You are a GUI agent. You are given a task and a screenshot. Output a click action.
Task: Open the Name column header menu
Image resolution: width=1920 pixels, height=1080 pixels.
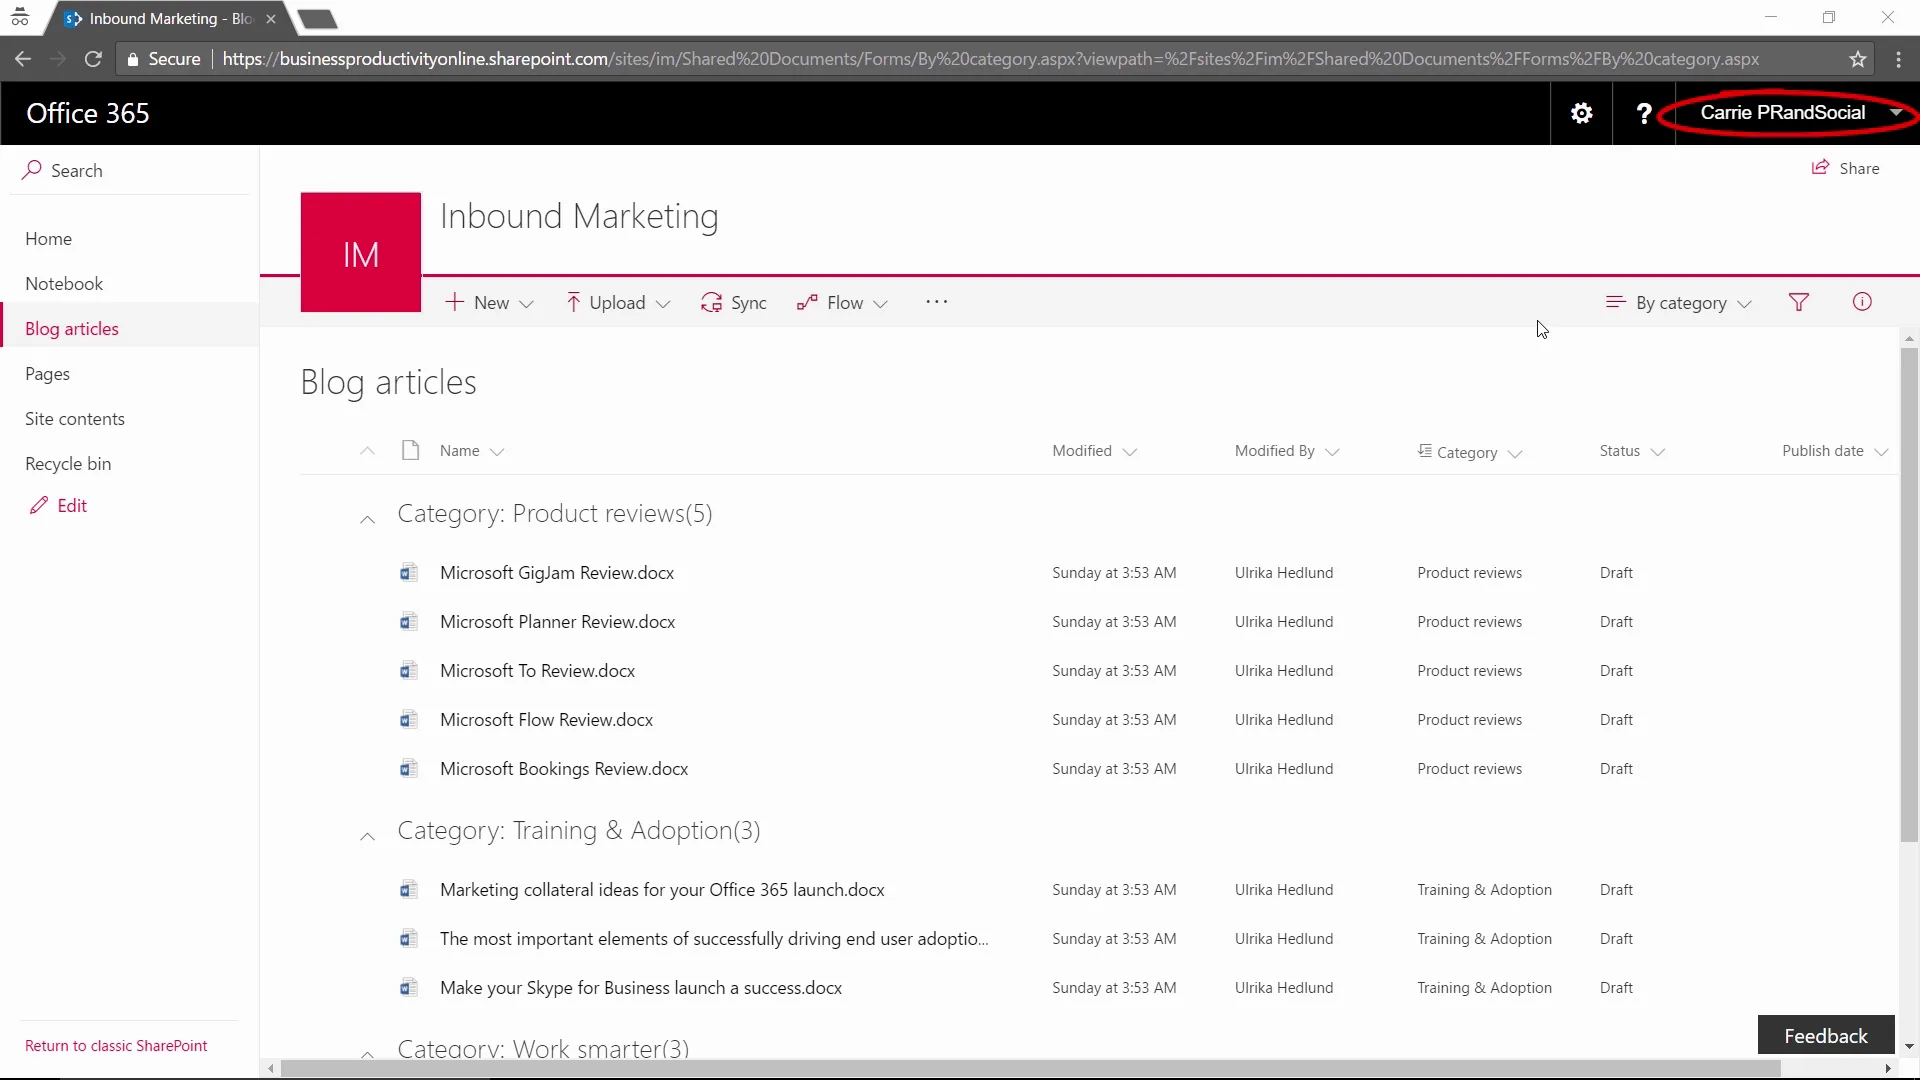coord(472,451)
